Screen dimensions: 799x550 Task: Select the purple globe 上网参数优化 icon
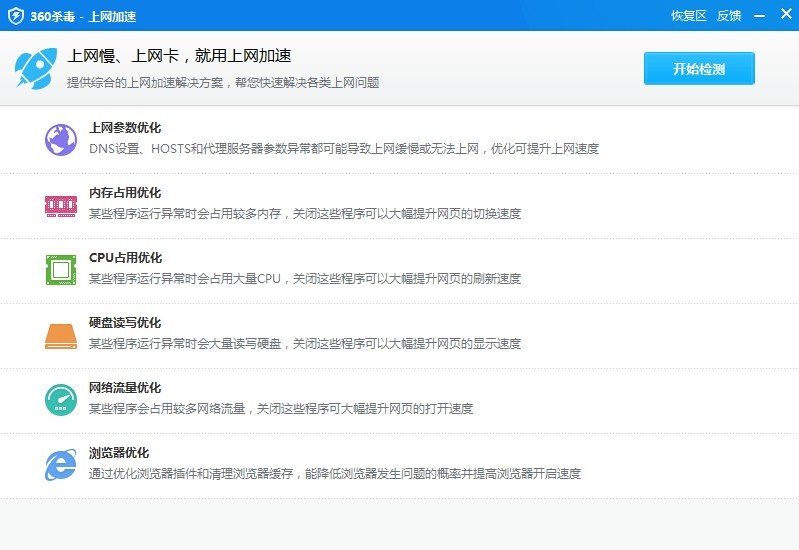[x=61, y=139]
